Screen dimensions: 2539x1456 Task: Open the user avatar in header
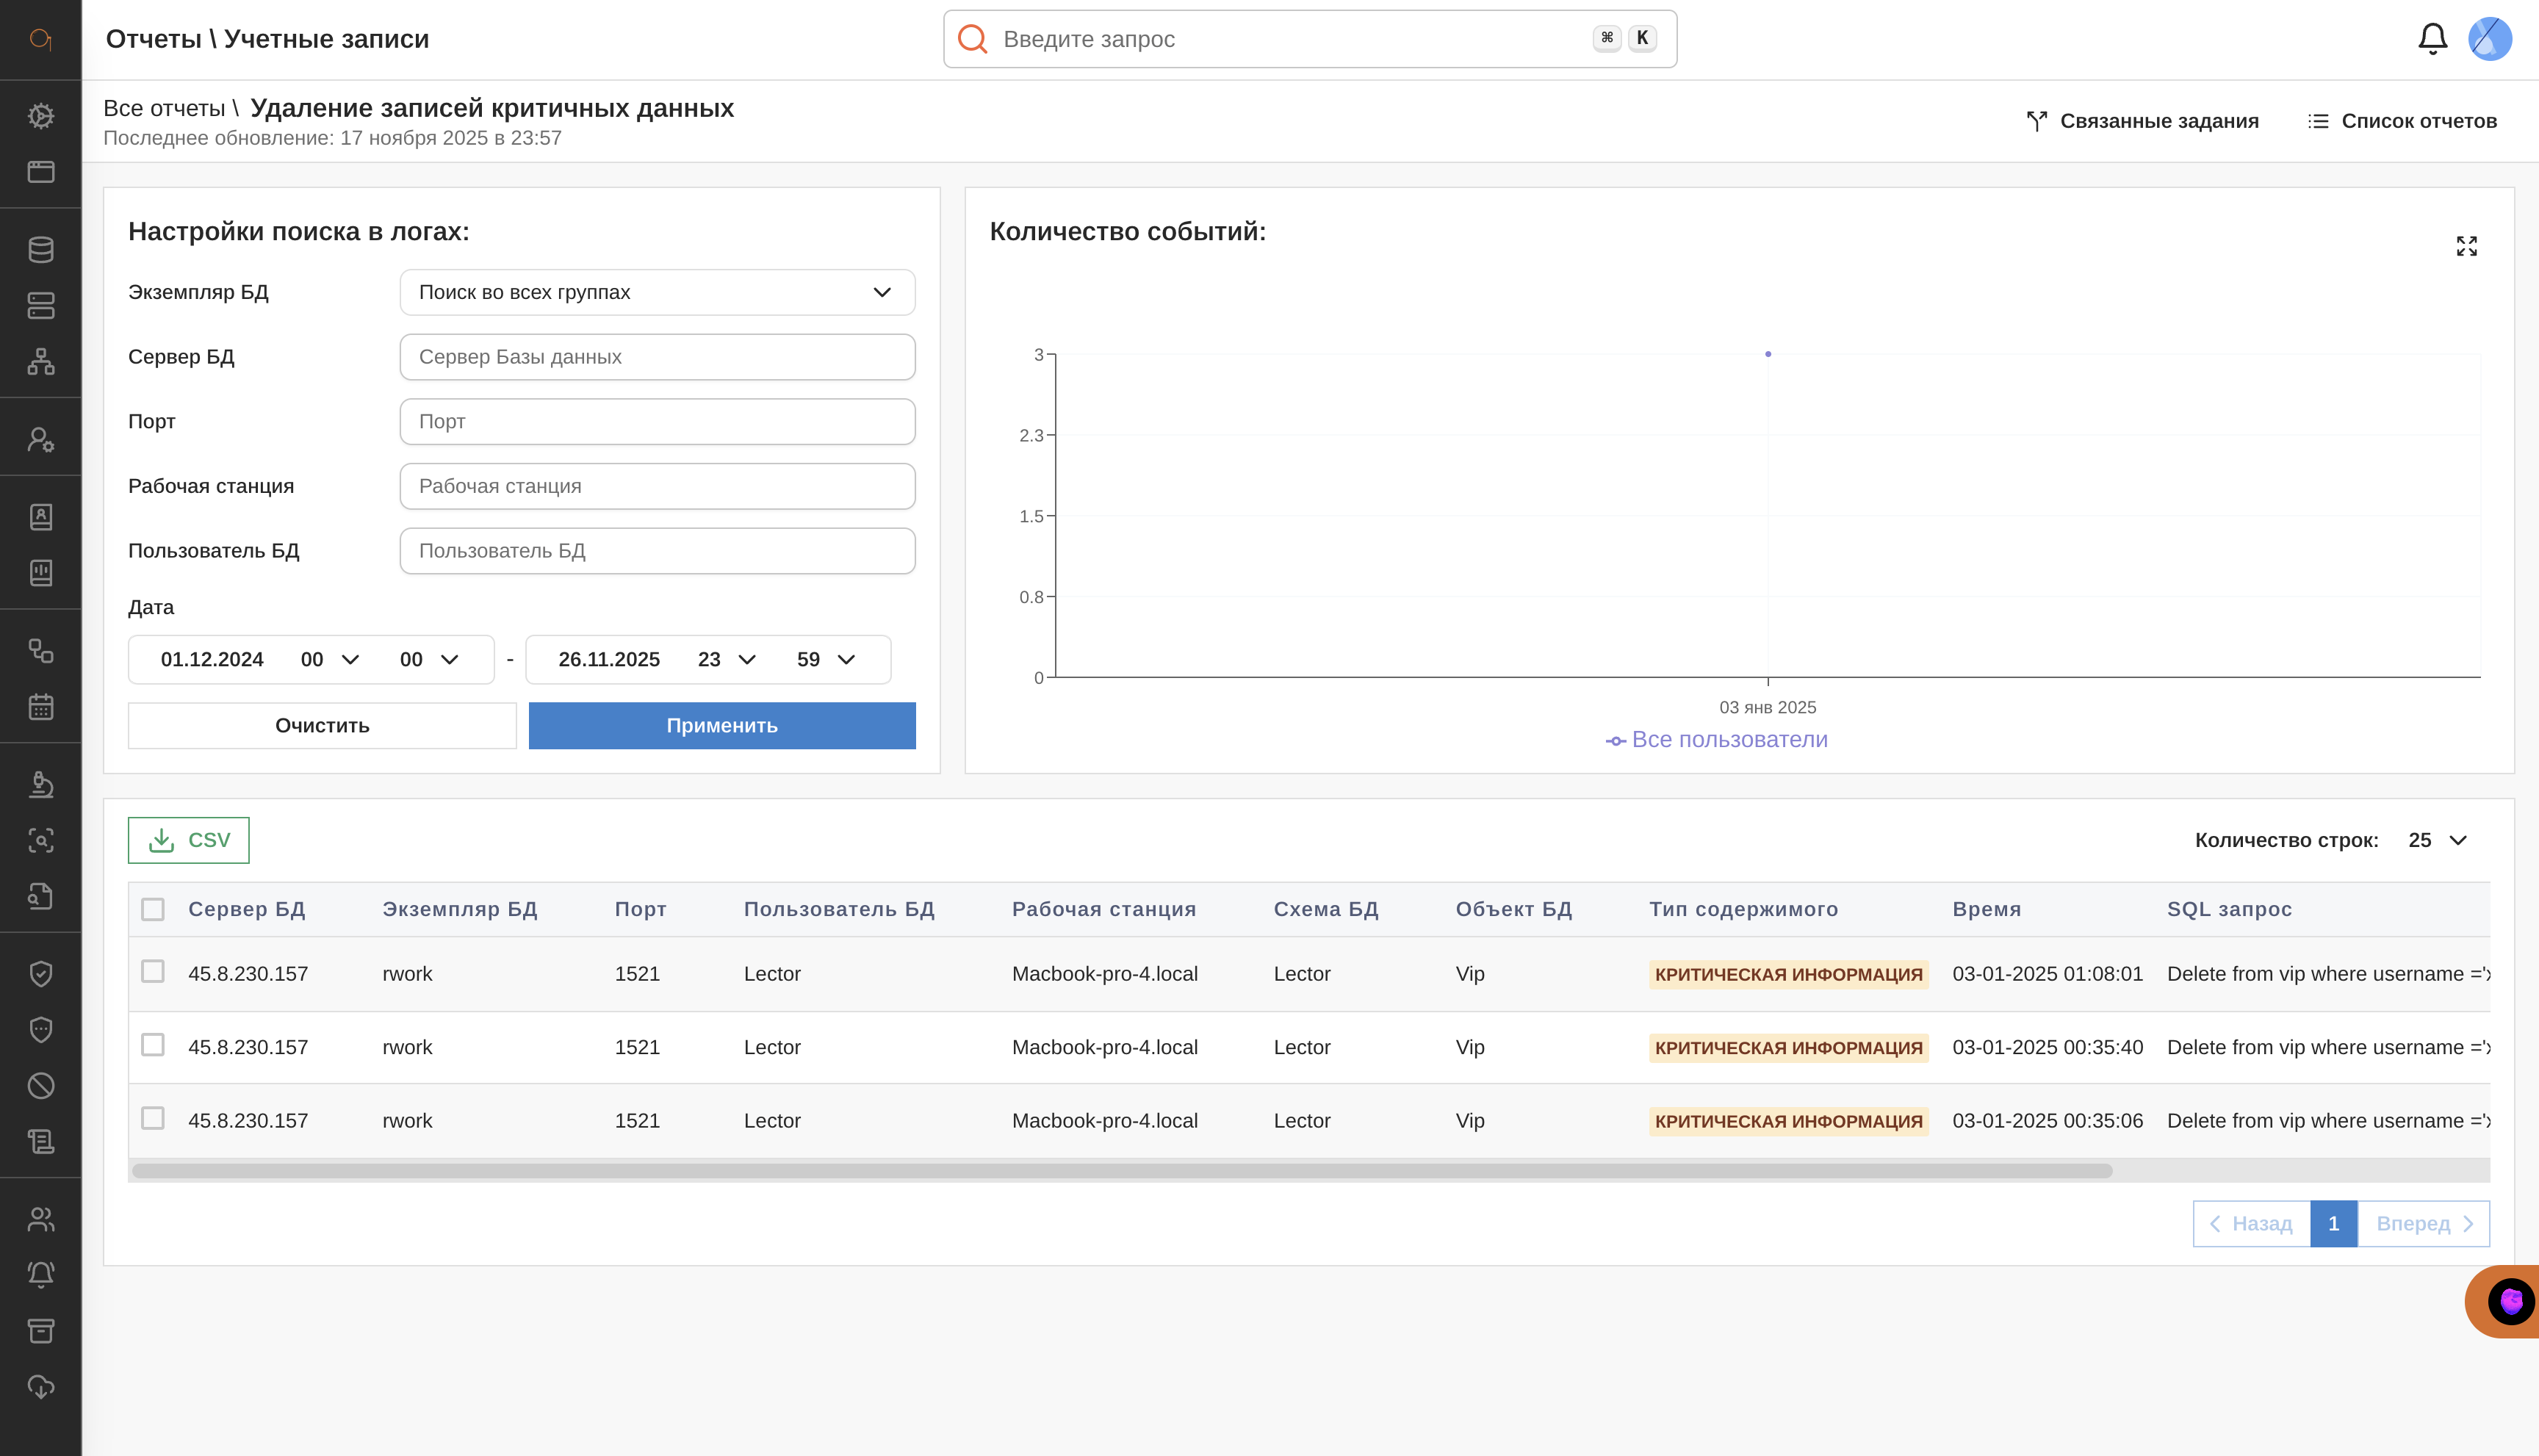pos(2489,39)
